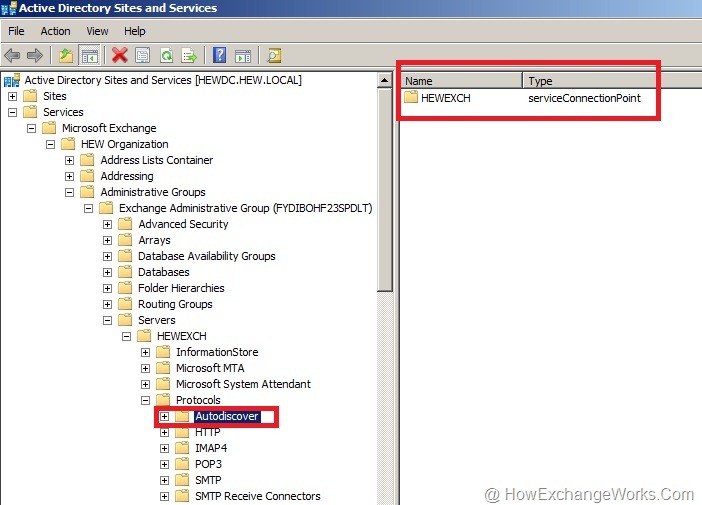Screen dimensions: 702x505
Task: Click the Active Directory Sites and Services root icon
Action: (x=12, y=80)
